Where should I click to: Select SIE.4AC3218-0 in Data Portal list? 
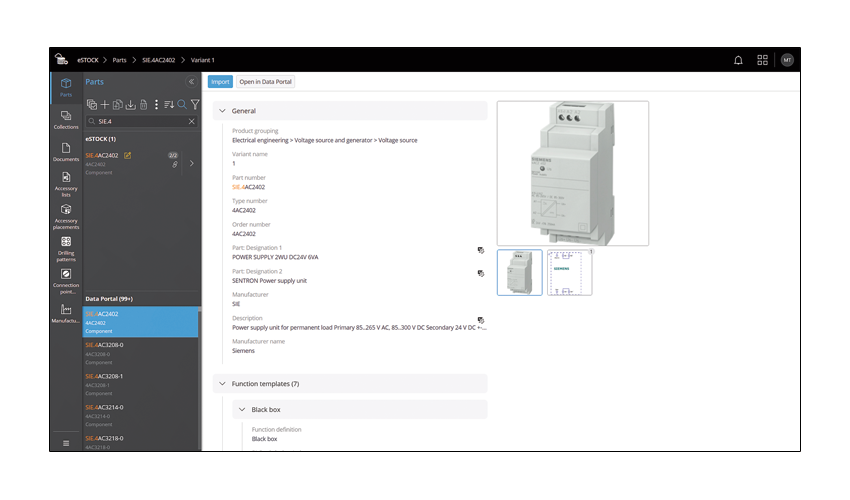click(x=140, y=441)
